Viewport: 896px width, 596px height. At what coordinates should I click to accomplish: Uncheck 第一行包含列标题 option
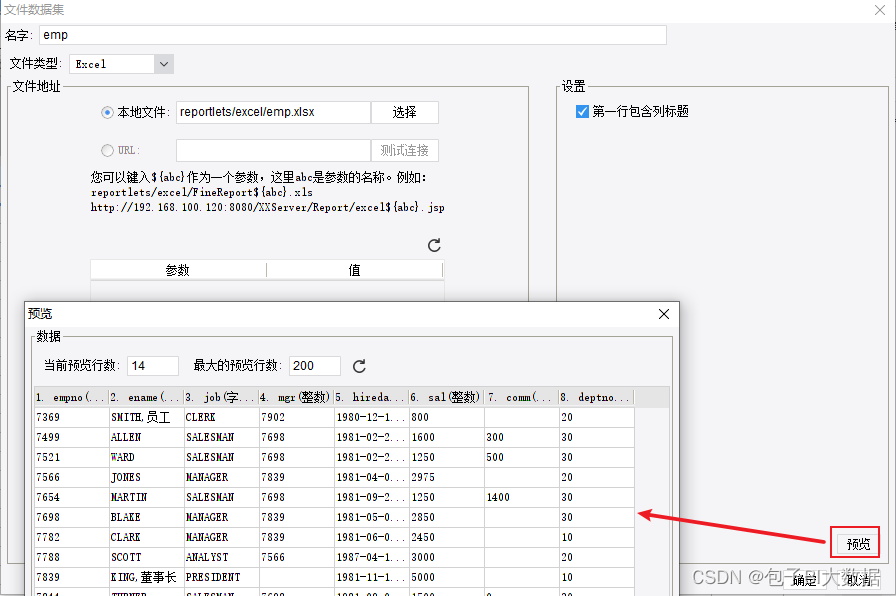[582, 111]
